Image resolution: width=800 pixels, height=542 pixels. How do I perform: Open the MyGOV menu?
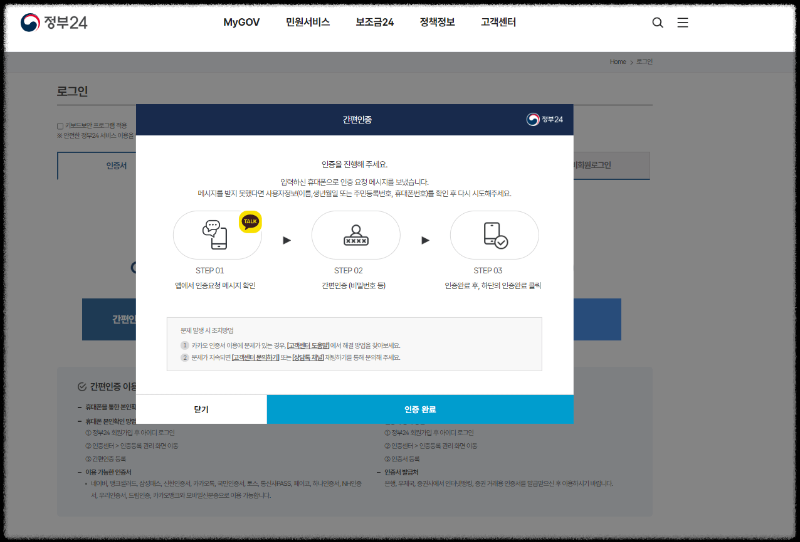[241, 22]
